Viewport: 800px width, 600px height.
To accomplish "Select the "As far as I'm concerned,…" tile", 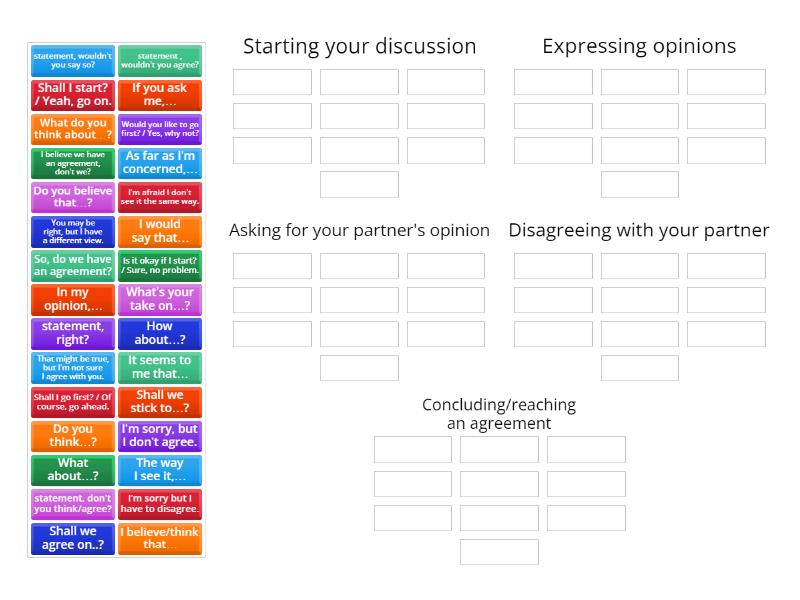I will pyautogui.click(x=160, y=163).
